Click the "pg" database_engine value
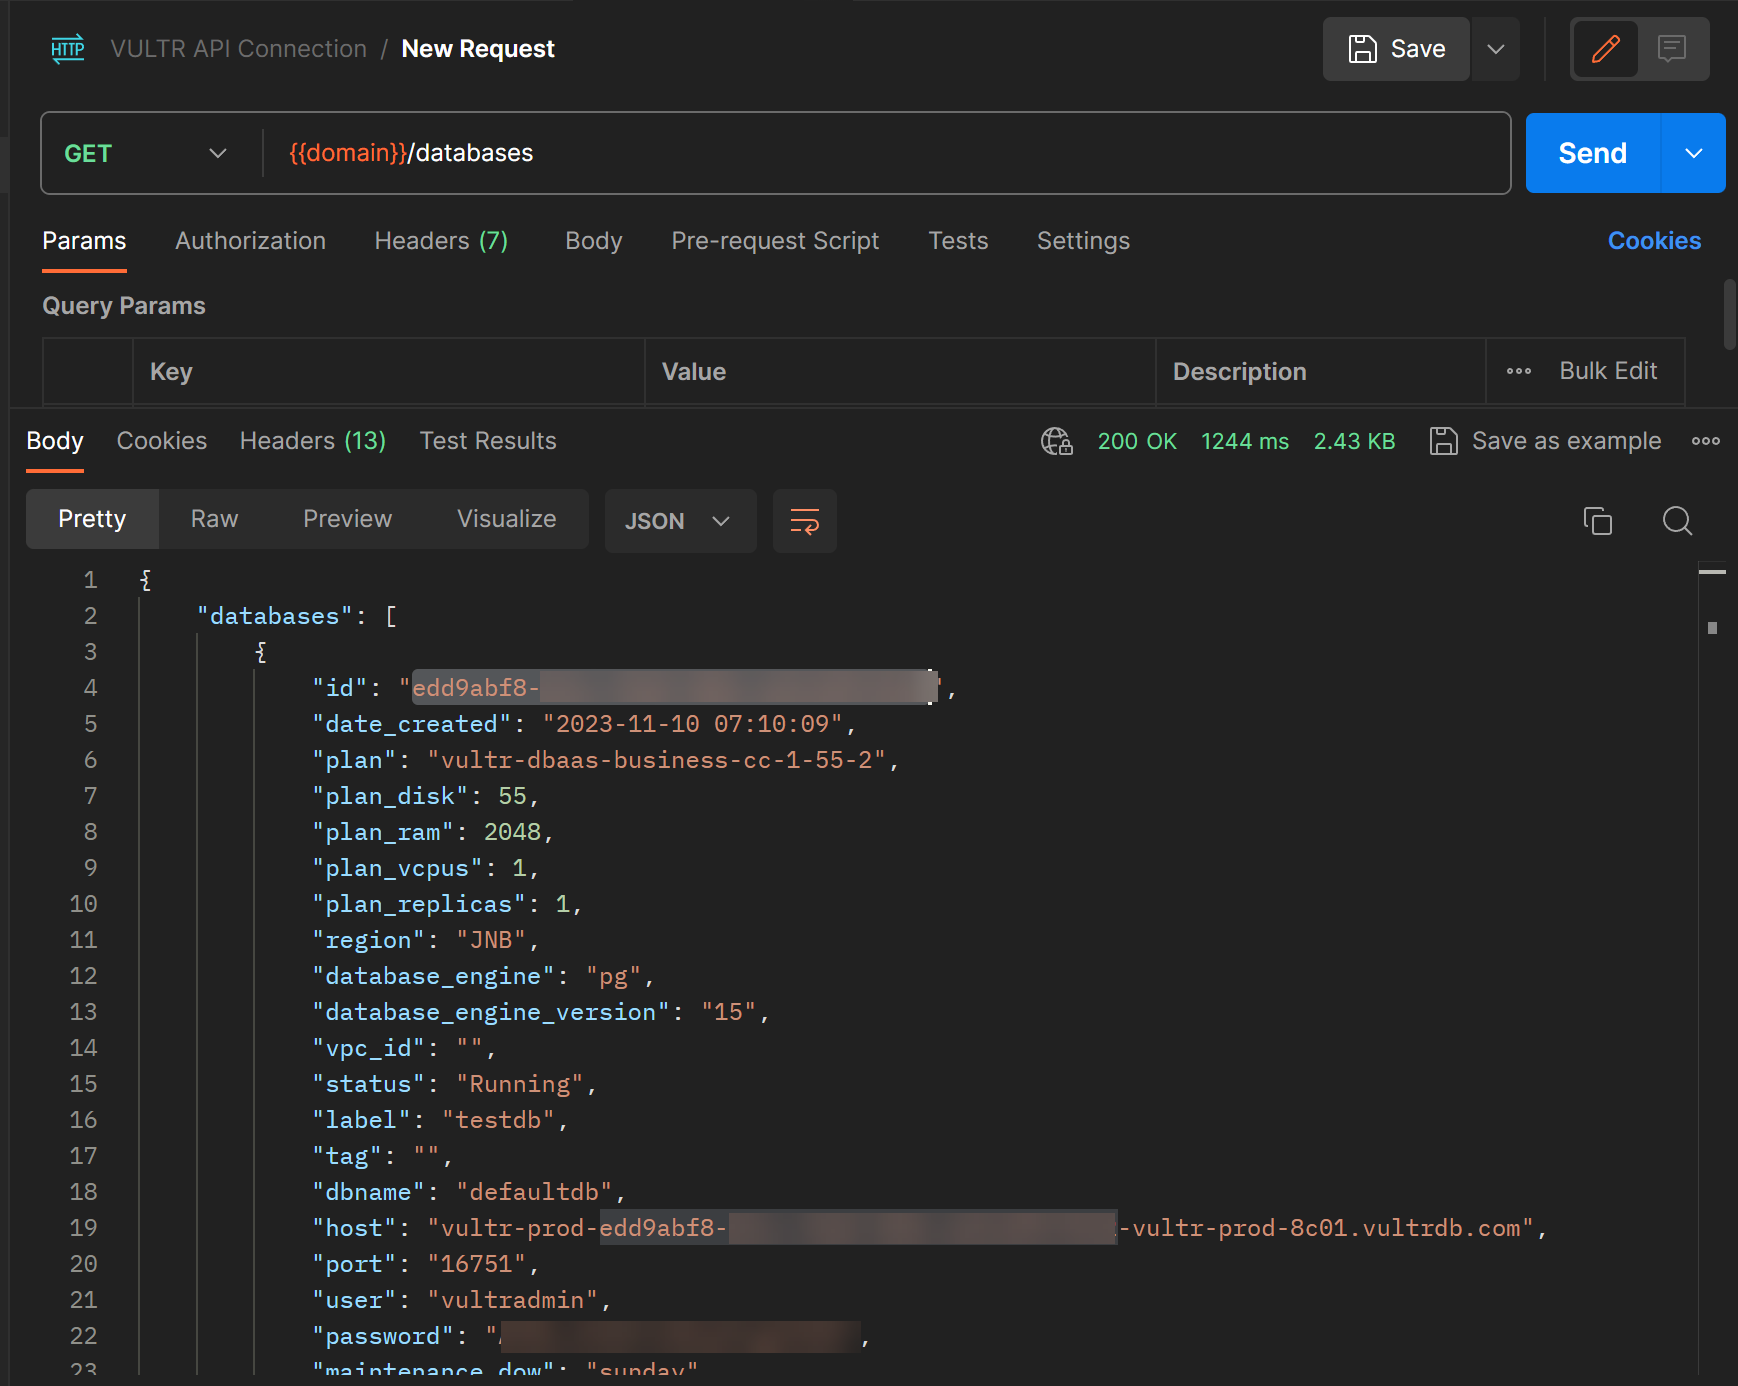 pos(613,976)
